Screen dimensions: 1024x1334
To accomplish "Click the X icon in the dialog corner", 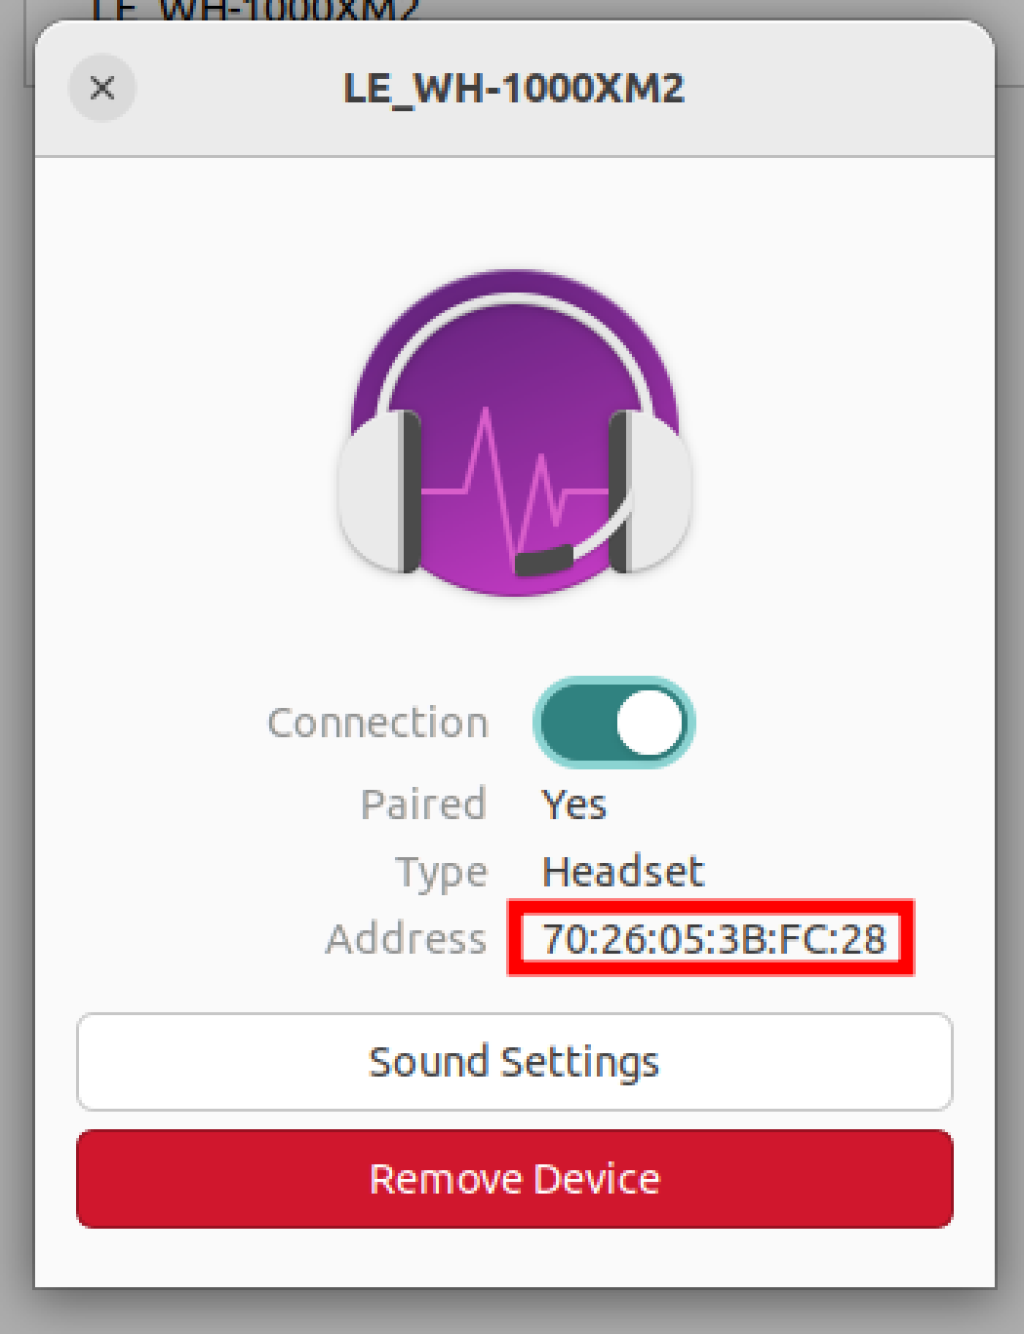I will (102, 89).
